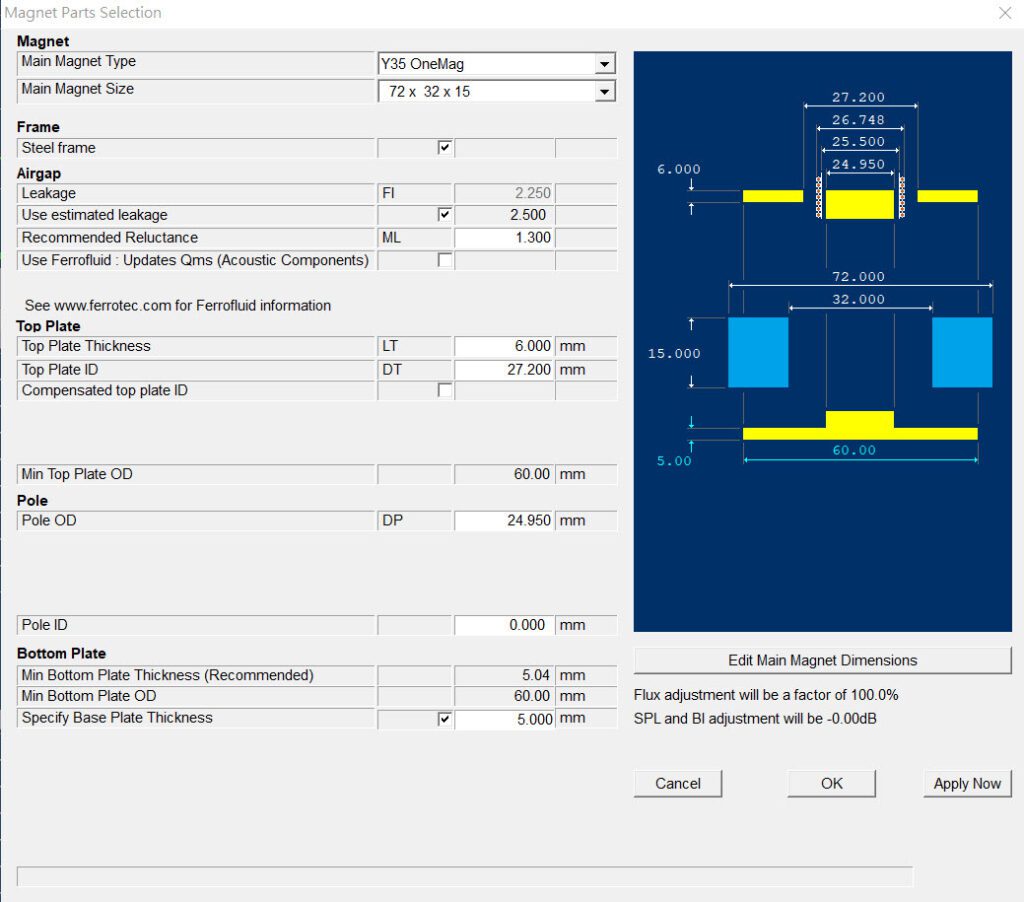This screenshot has height=902, width=1024.
Task: Enable the Use Ferrofluid checkbox
Action: (445, 260)
